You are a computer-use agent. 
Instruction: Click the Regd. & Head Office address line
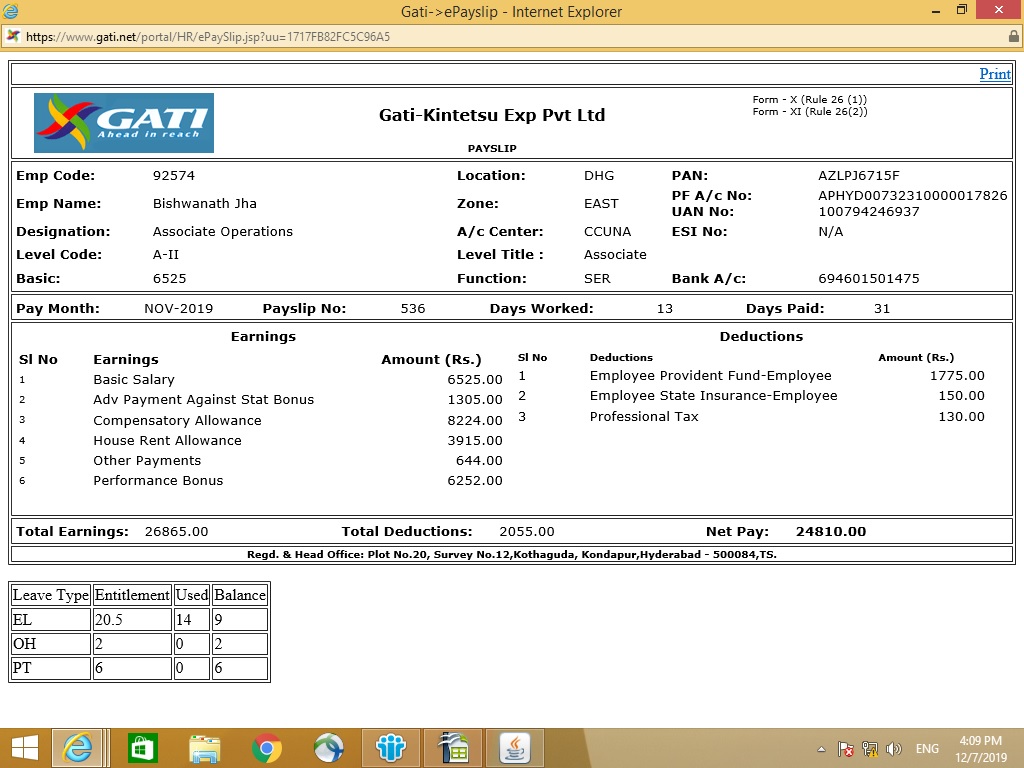511,554
